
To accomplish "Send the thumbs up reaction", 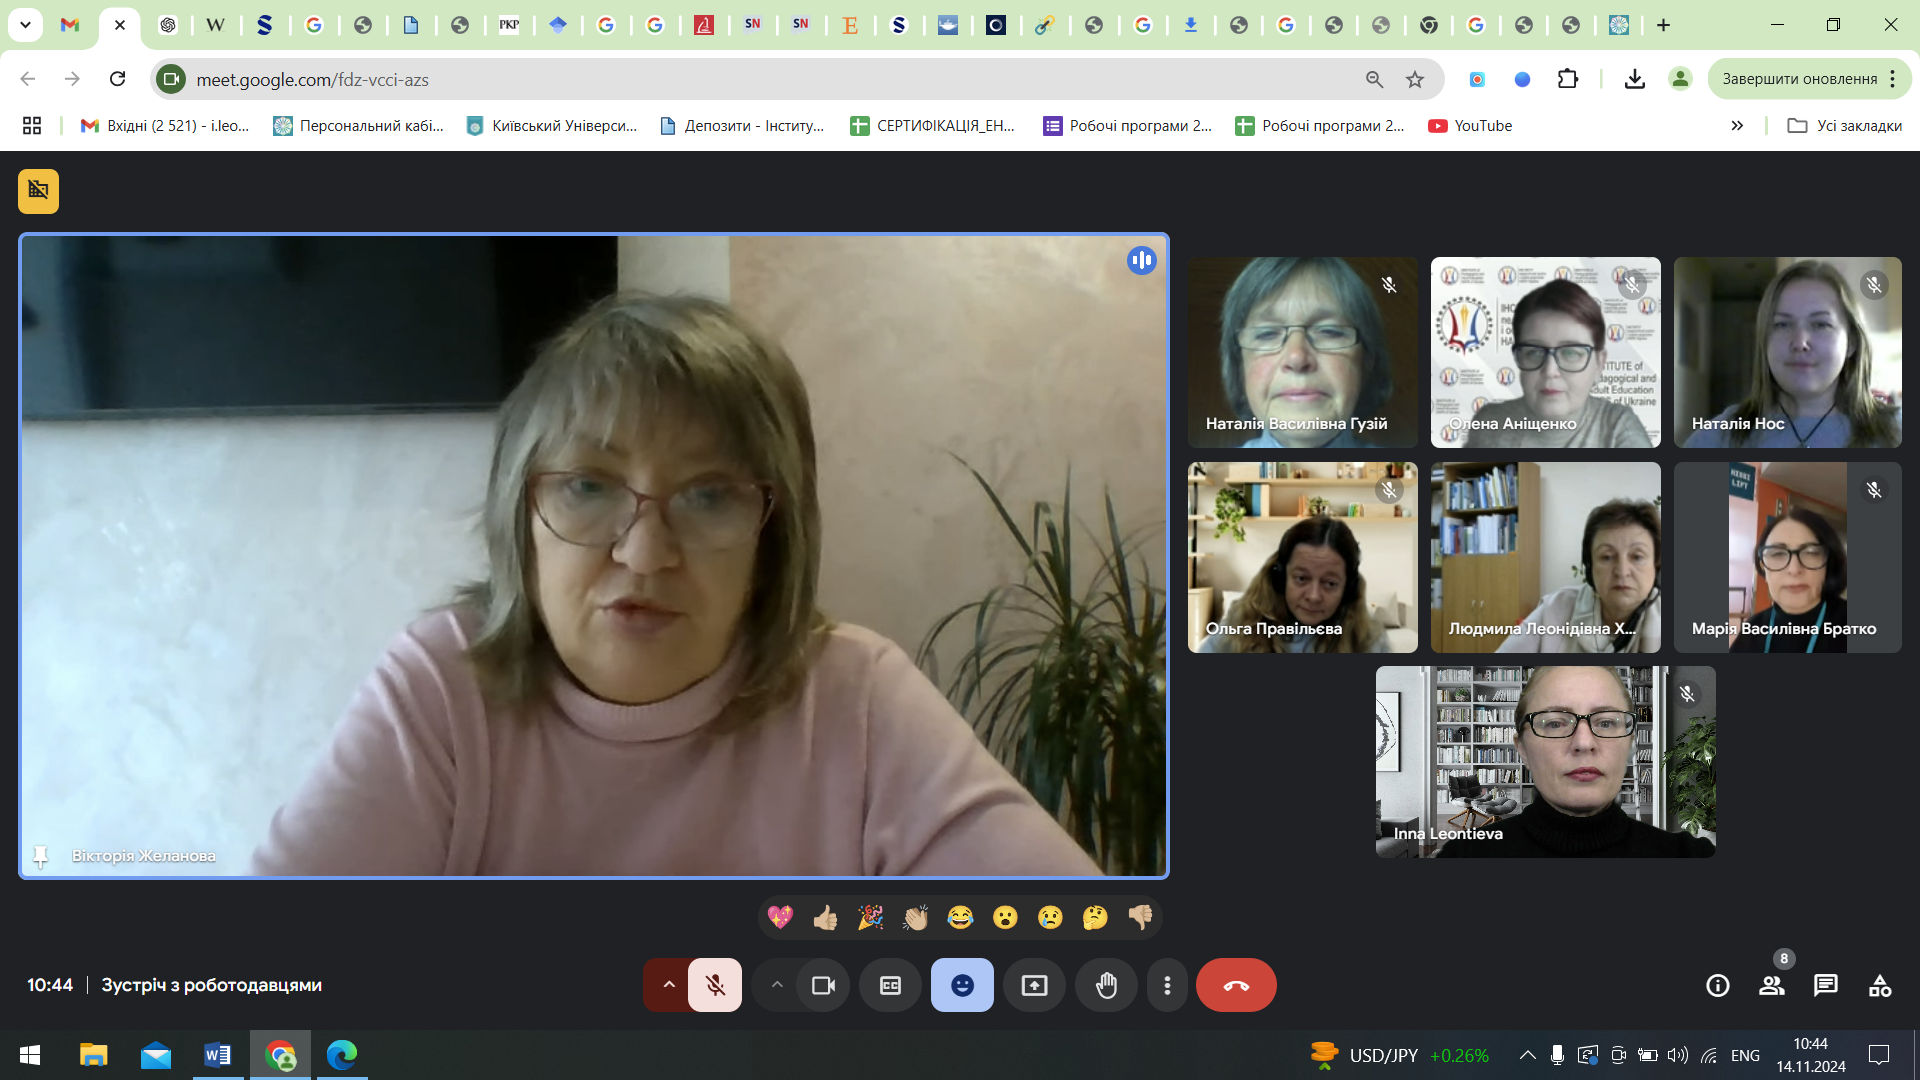I will pos(825,917).
